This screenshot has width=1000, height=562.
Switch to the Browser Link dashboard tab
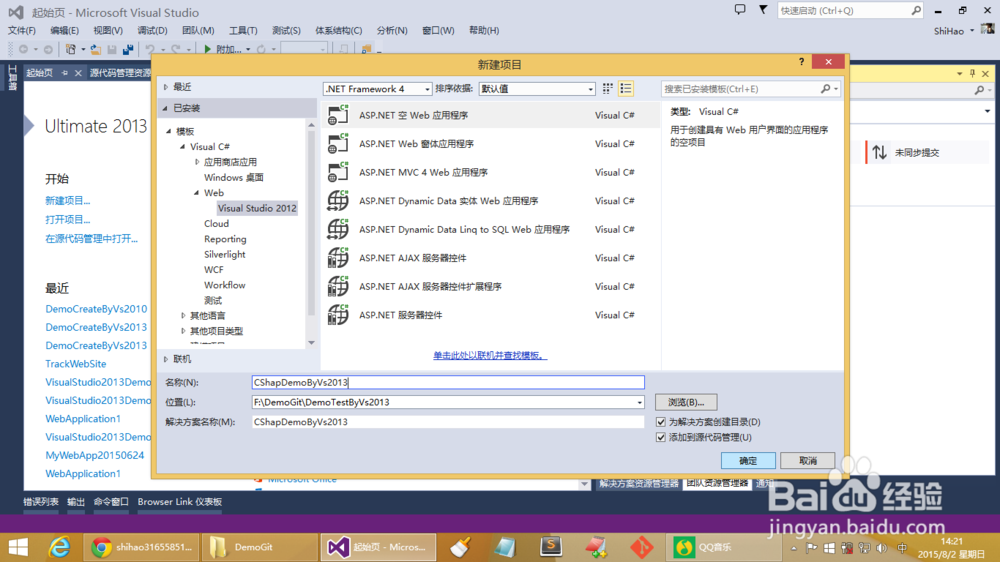click(180, 501)
